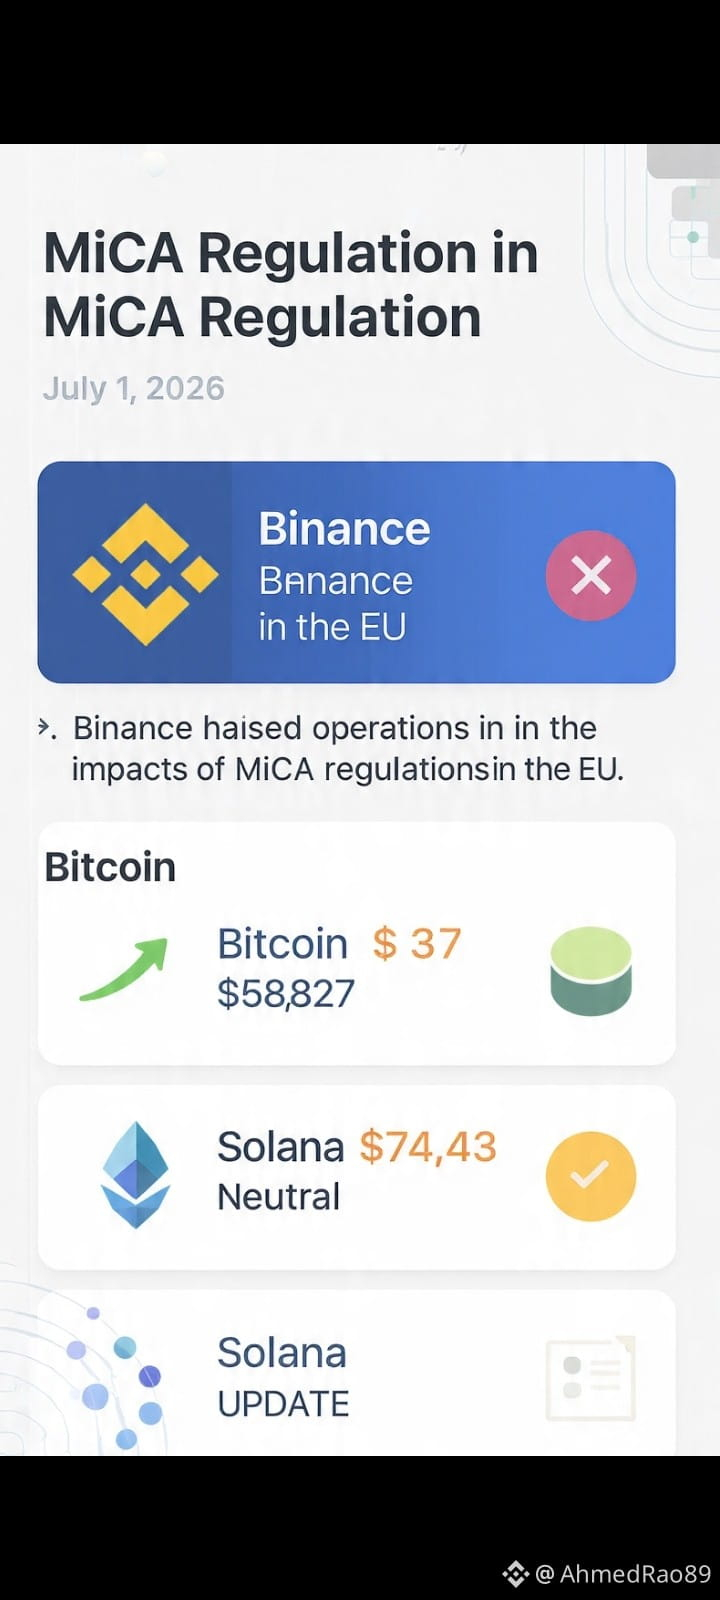Expand the small arrow before Binance sentence

45,728
